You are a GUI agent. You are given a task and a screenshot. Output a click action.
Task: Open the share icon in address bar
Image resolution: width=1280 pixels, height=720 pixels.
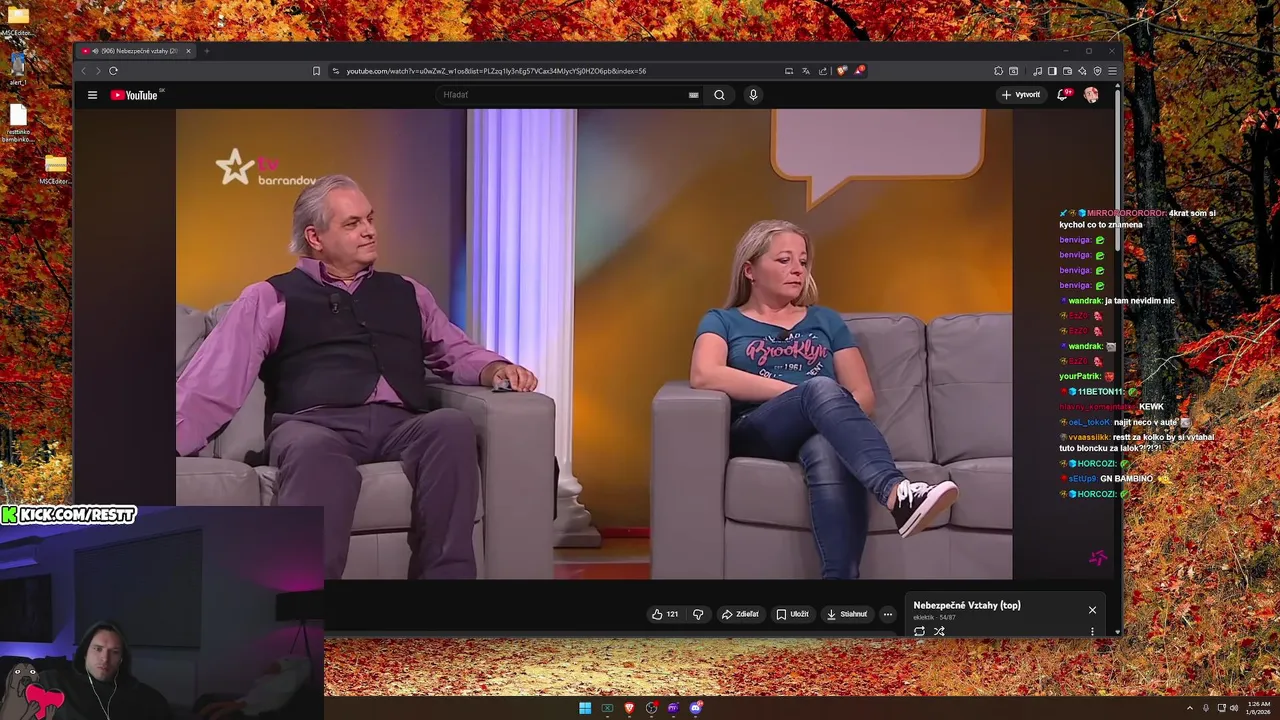[x=823, y=71]
